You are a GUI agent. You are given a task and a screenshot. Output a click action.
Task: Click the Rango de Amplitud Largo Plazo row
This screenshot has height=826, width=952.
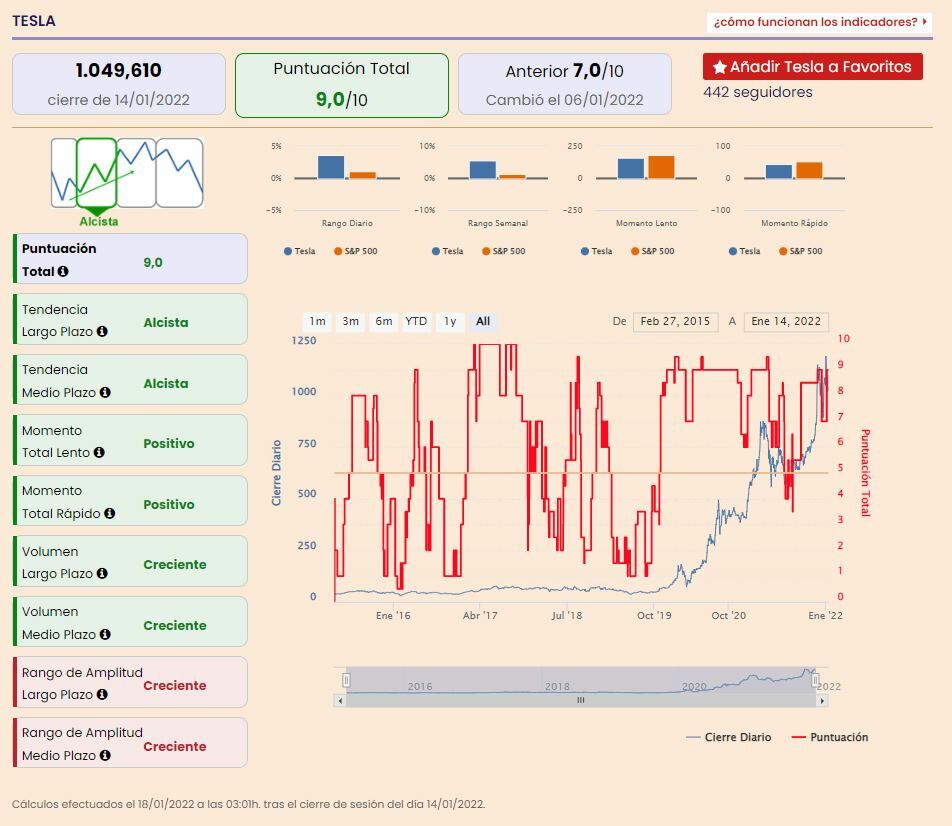pos(131,682)
